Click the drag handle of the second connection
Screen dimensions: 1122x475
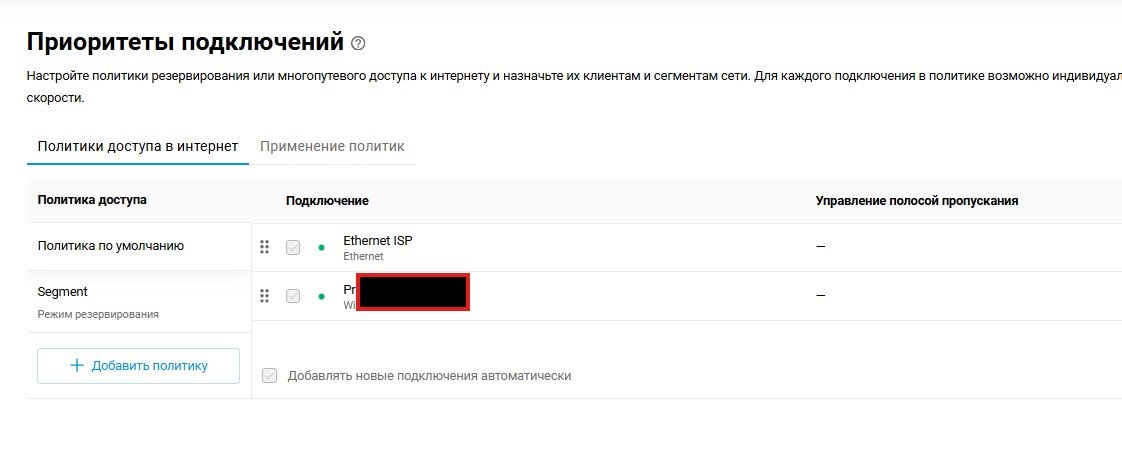tap(264, 295)
